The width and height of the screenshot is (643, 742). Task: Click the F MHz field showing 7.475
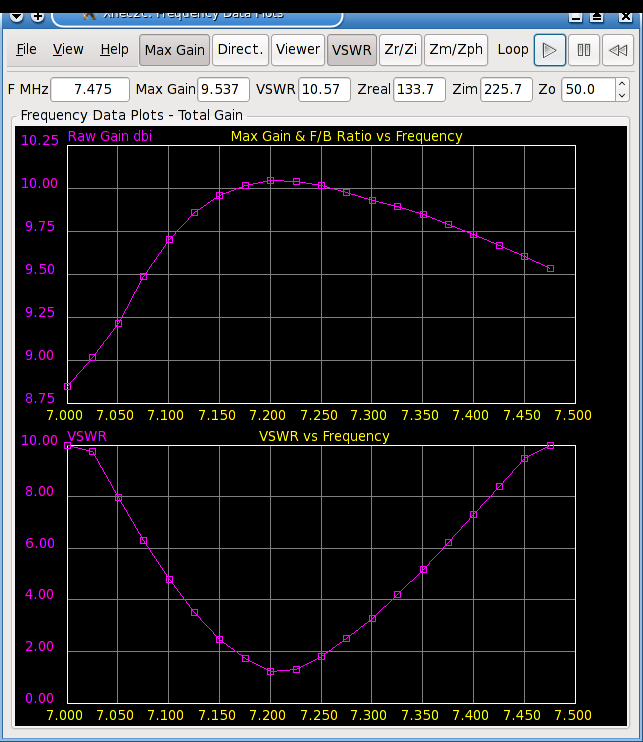tap(90, 89)
